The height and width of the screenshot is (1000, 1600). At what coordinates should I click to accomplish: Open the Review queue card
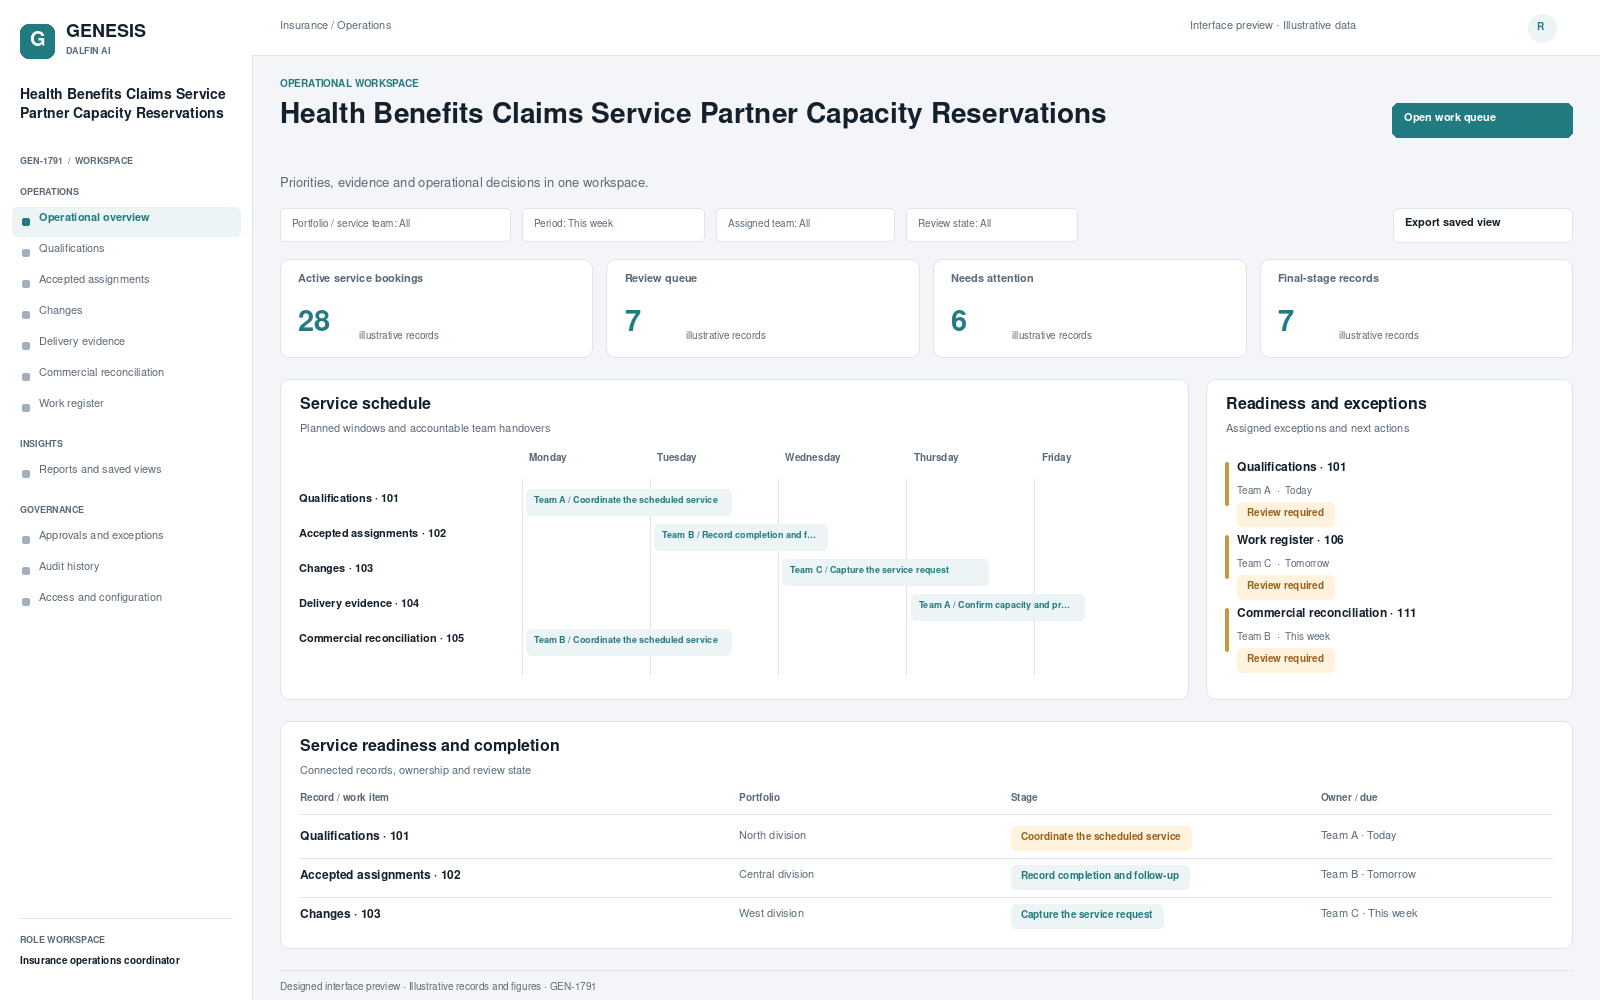click(763, 308)
